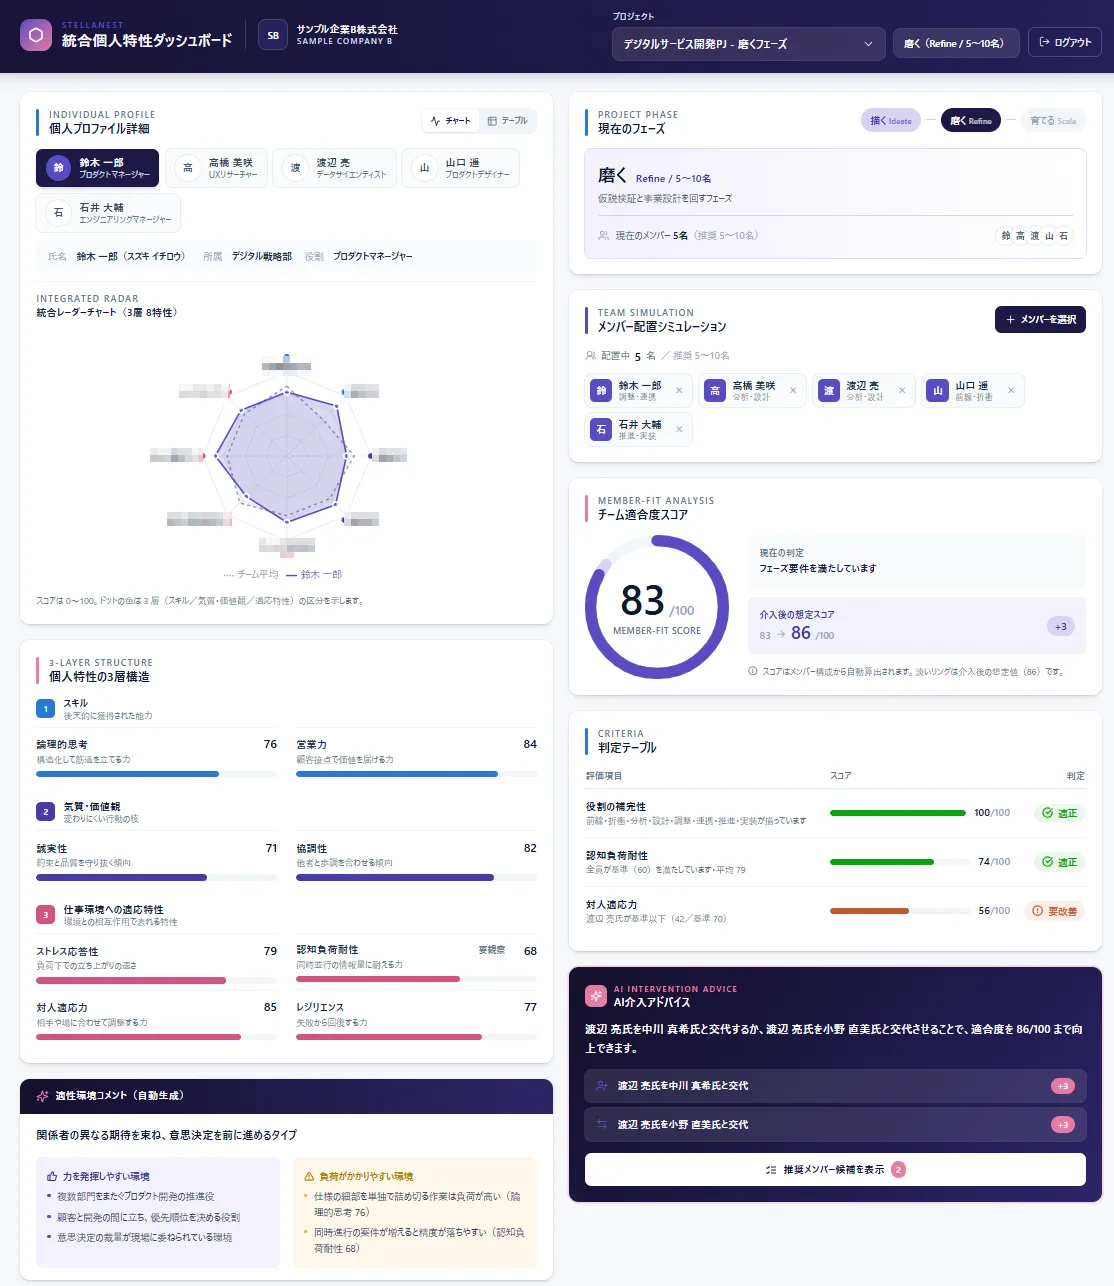
Task: Select the 育てる Scale phase pill
Action: coord(1054,121)
